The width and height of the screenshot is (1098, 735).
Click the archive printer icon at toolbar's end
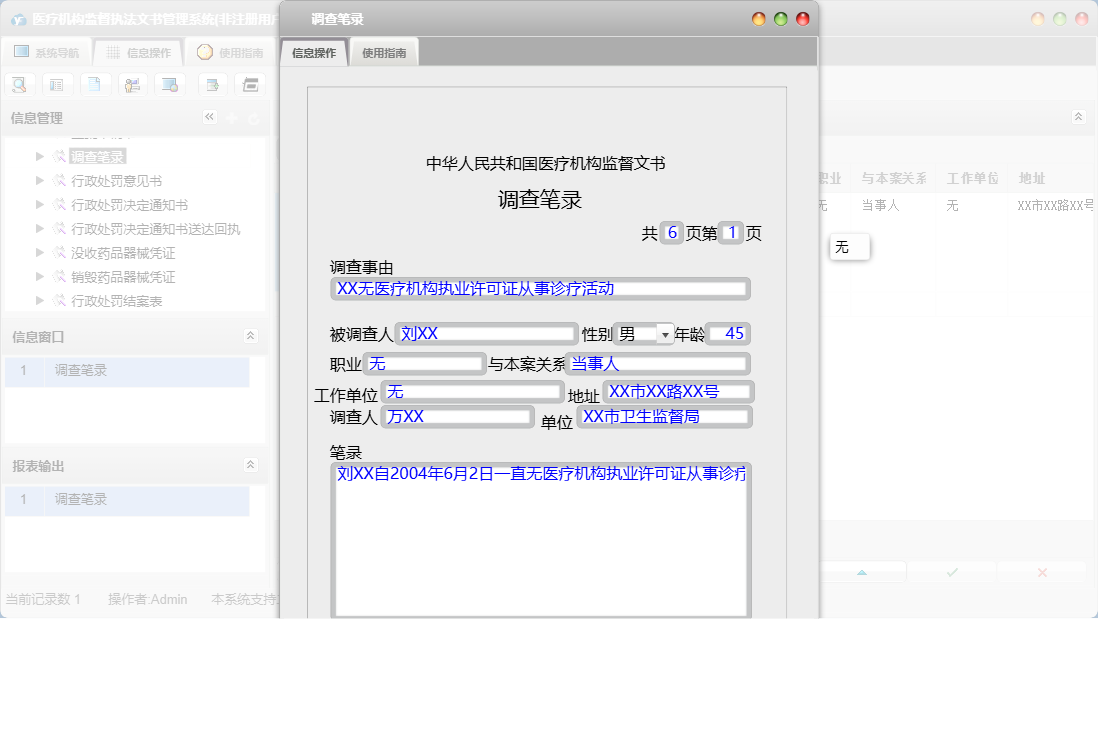click(252, 84)
